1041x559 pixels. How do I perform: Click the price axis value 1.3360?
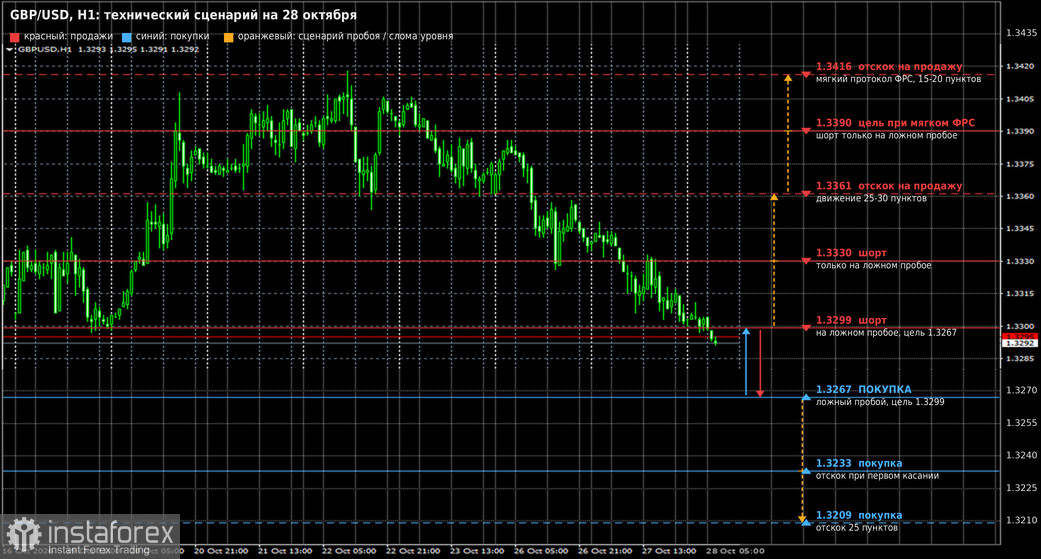tap(1021, 197)
